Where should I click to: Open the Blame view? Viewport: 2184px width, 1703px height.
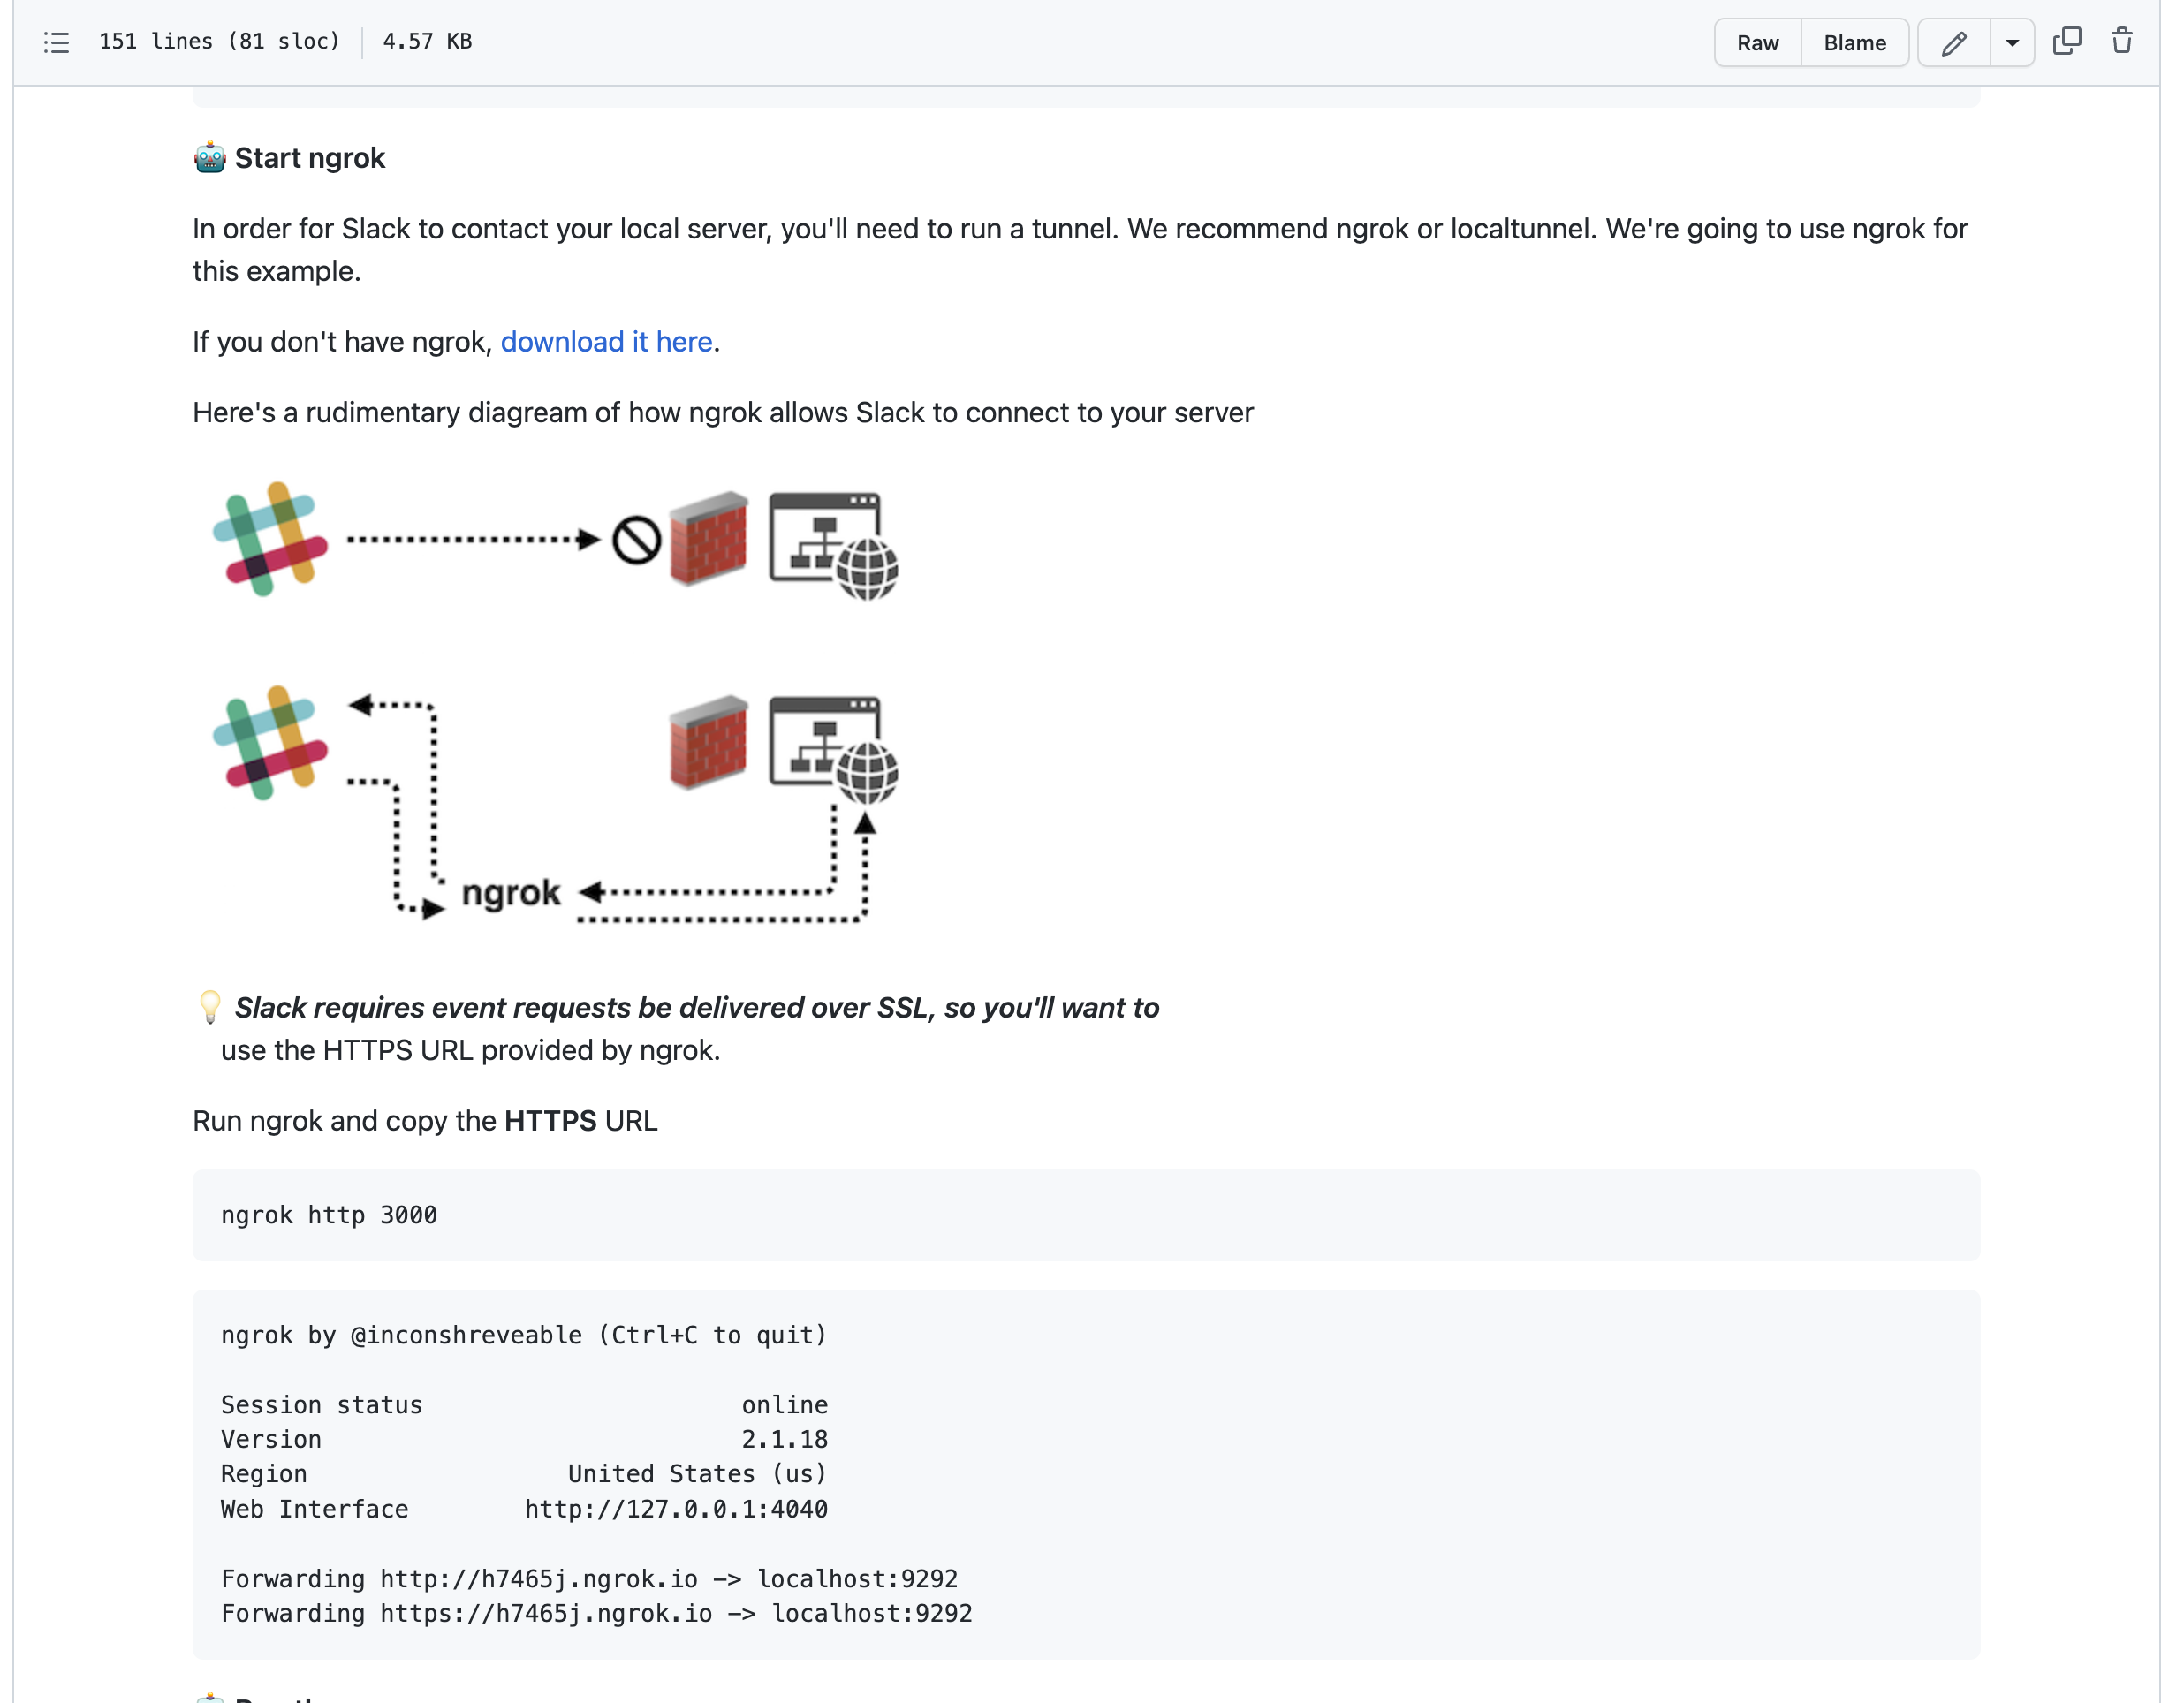[x=1854, y=43]
